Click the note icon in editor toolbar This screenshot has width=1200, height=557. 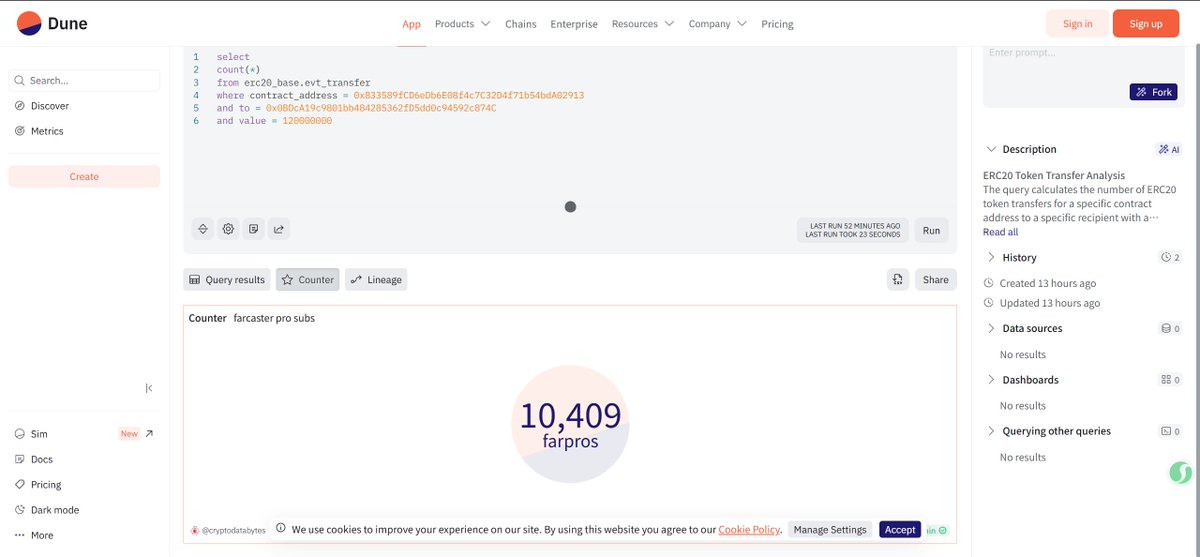pos(254,229)
